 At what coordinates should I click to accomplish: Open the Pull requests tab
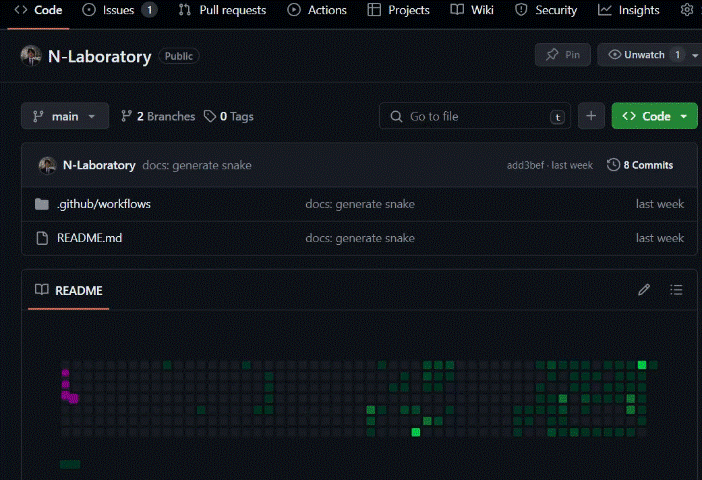click(x=222, y=10)
